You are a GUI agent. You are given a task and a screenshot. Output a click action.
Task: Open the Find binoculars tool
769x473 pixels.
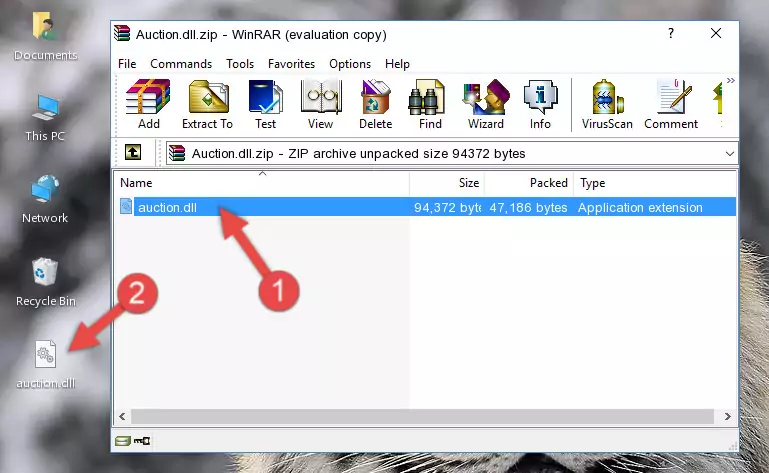pos(430,104)
